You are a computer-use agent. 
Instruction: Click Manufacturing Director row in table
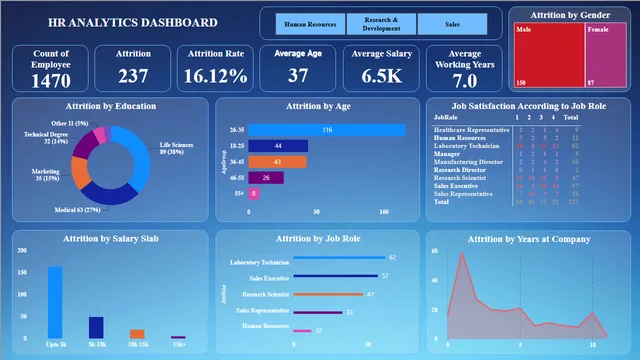[x=506, y=162]
